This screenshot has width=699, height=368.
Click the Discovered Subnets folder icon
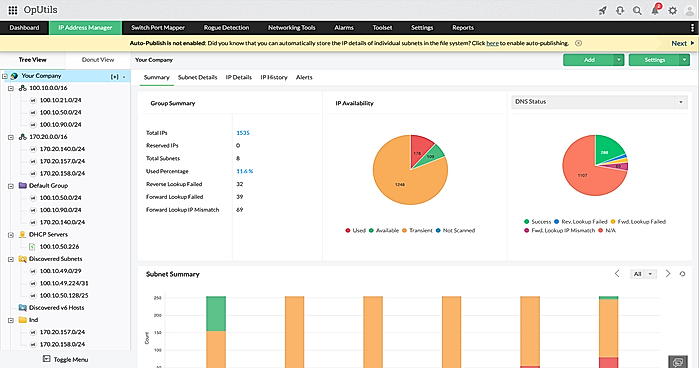[23, 259]
